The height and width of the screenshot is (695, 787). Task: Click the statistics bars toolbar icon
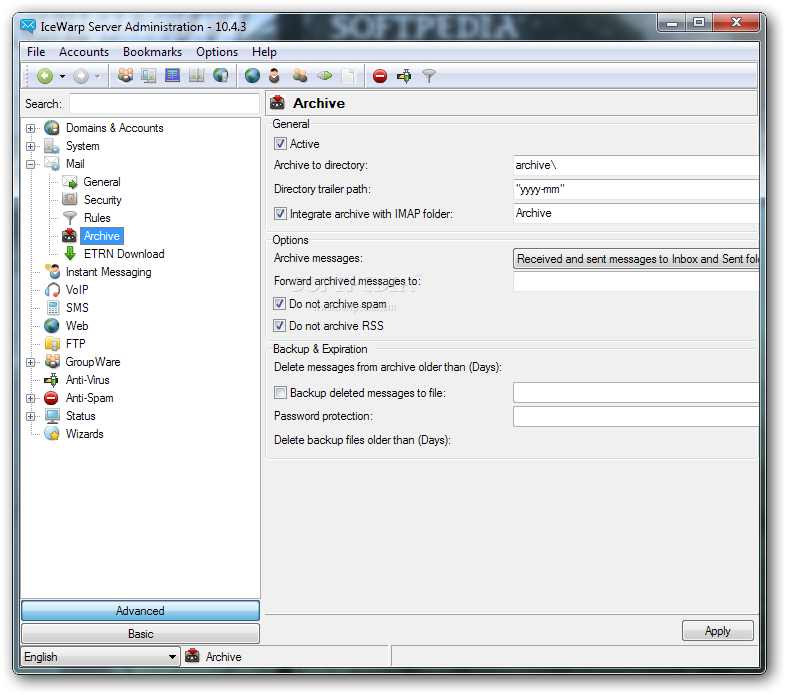(196, 76)
